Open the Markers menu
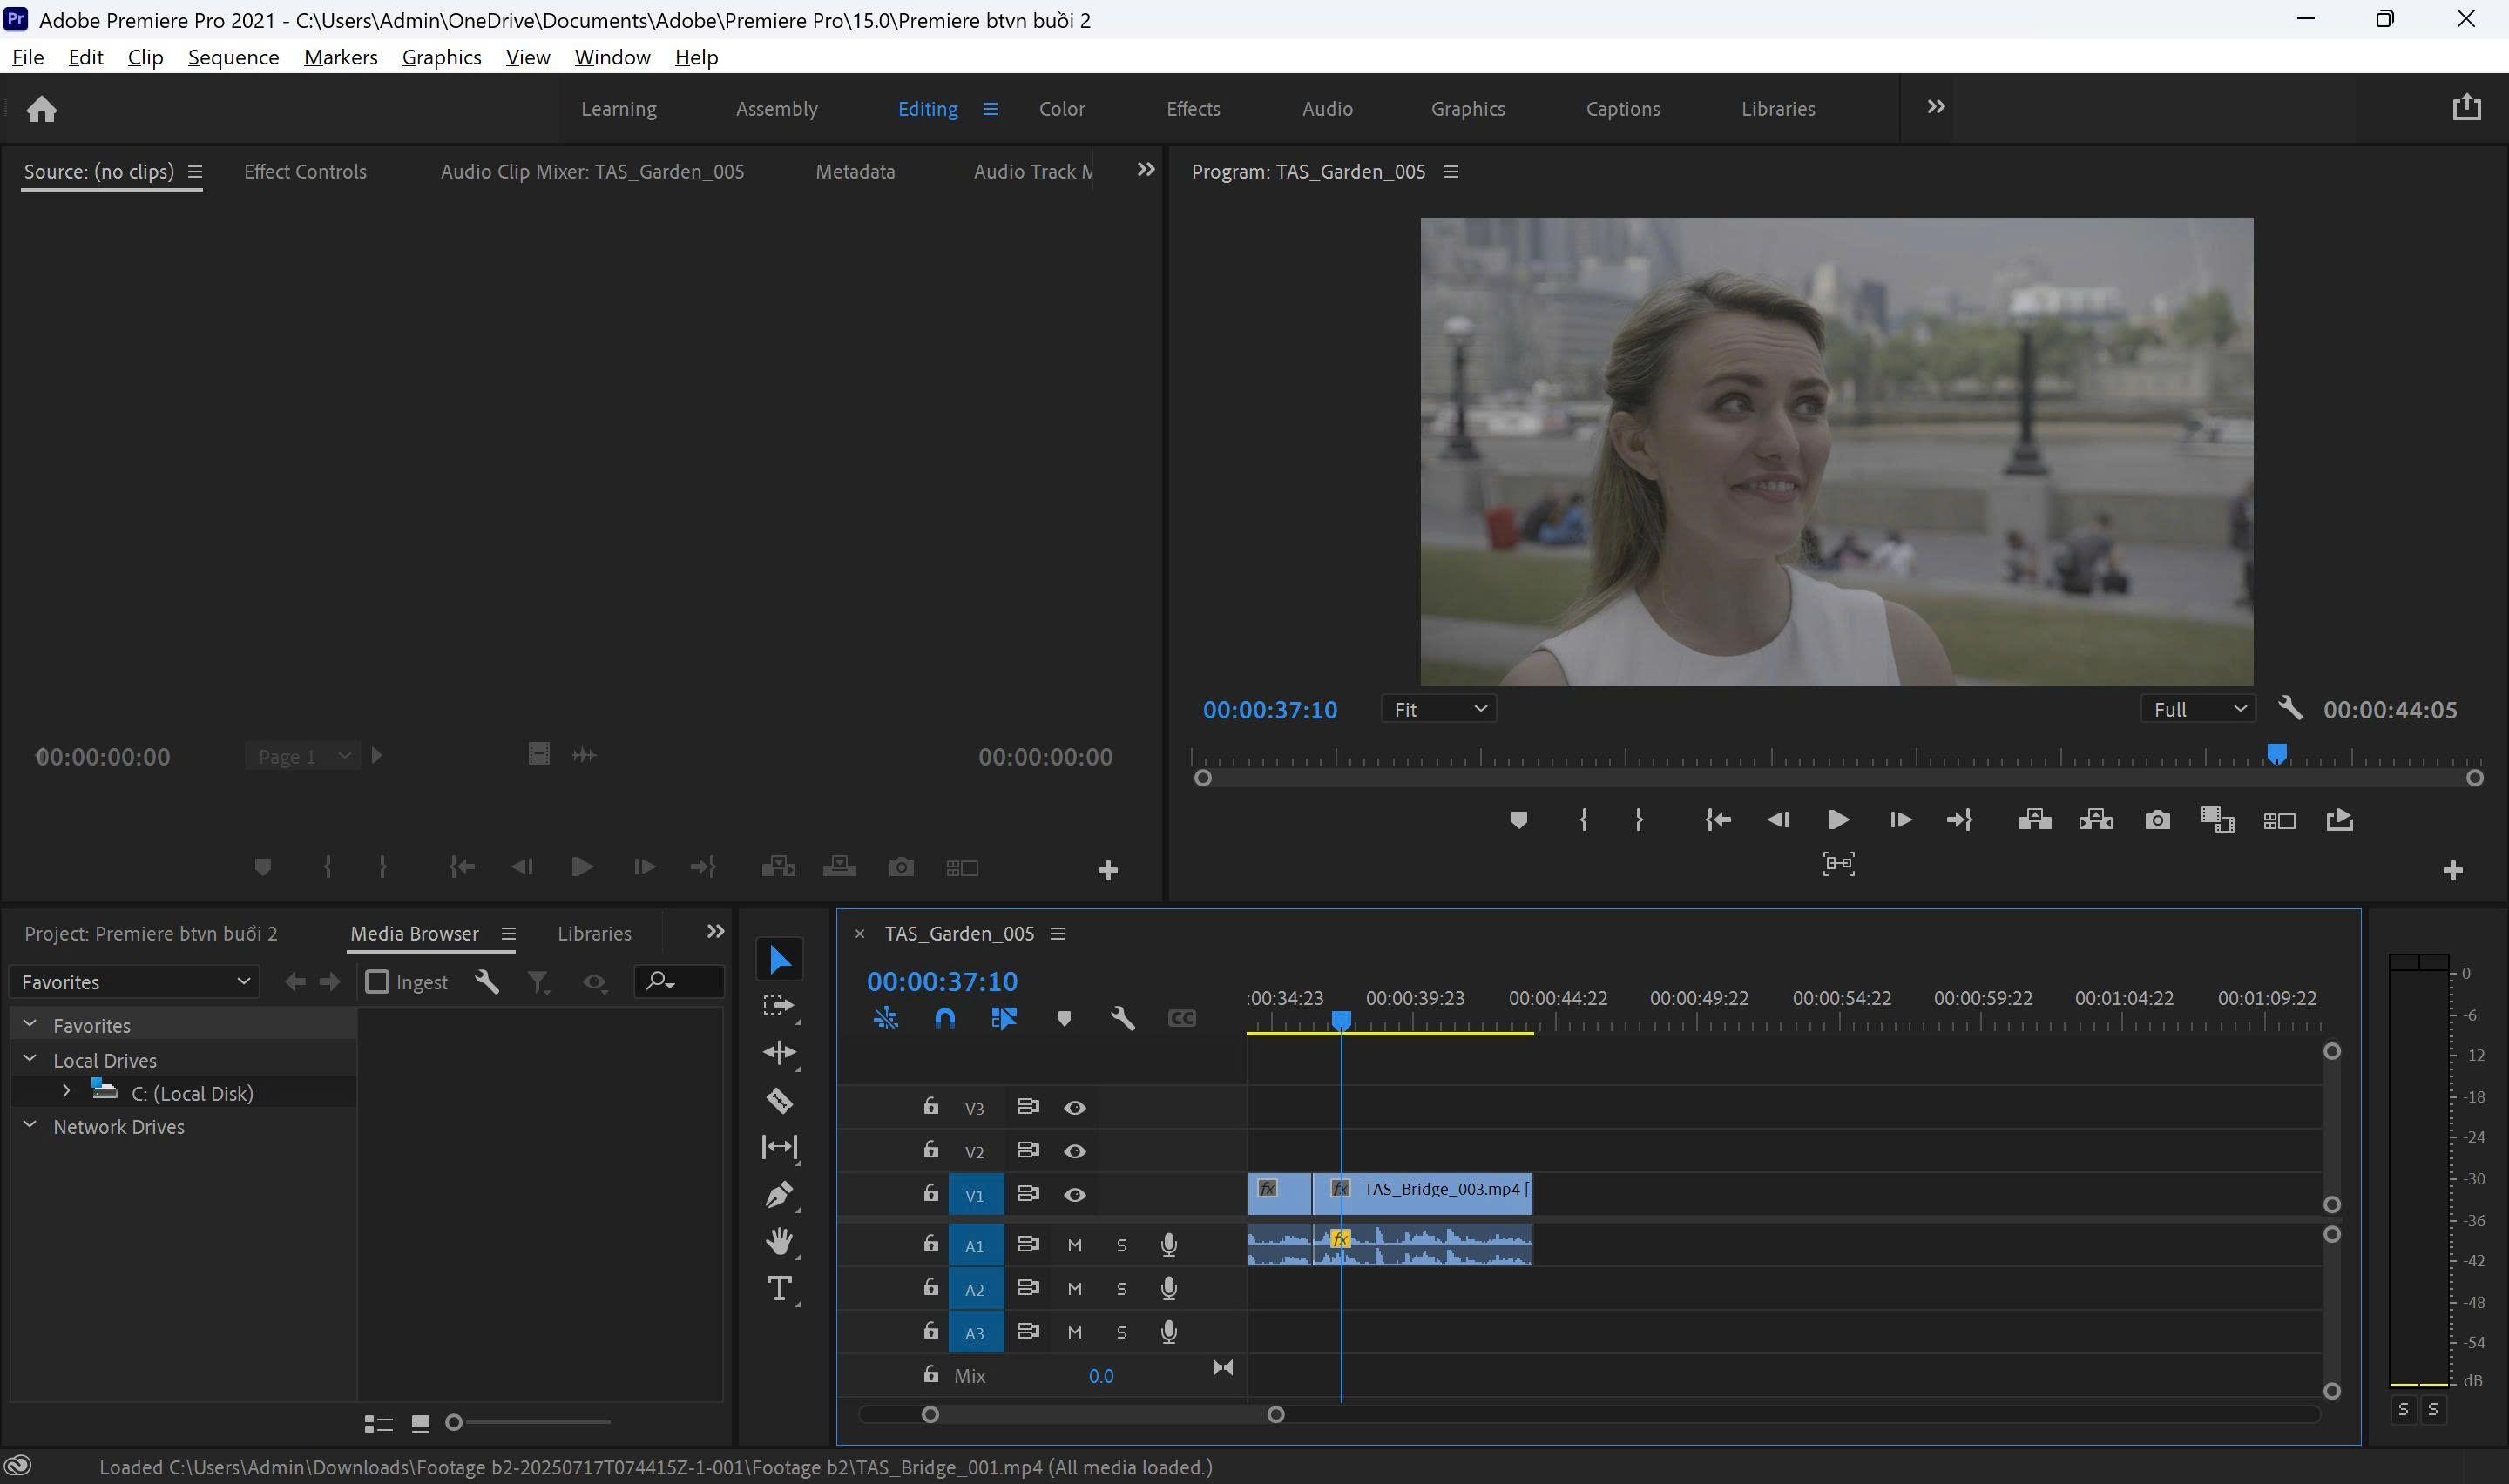The width and height of the screenshot is (2509, 1484). 340,57
